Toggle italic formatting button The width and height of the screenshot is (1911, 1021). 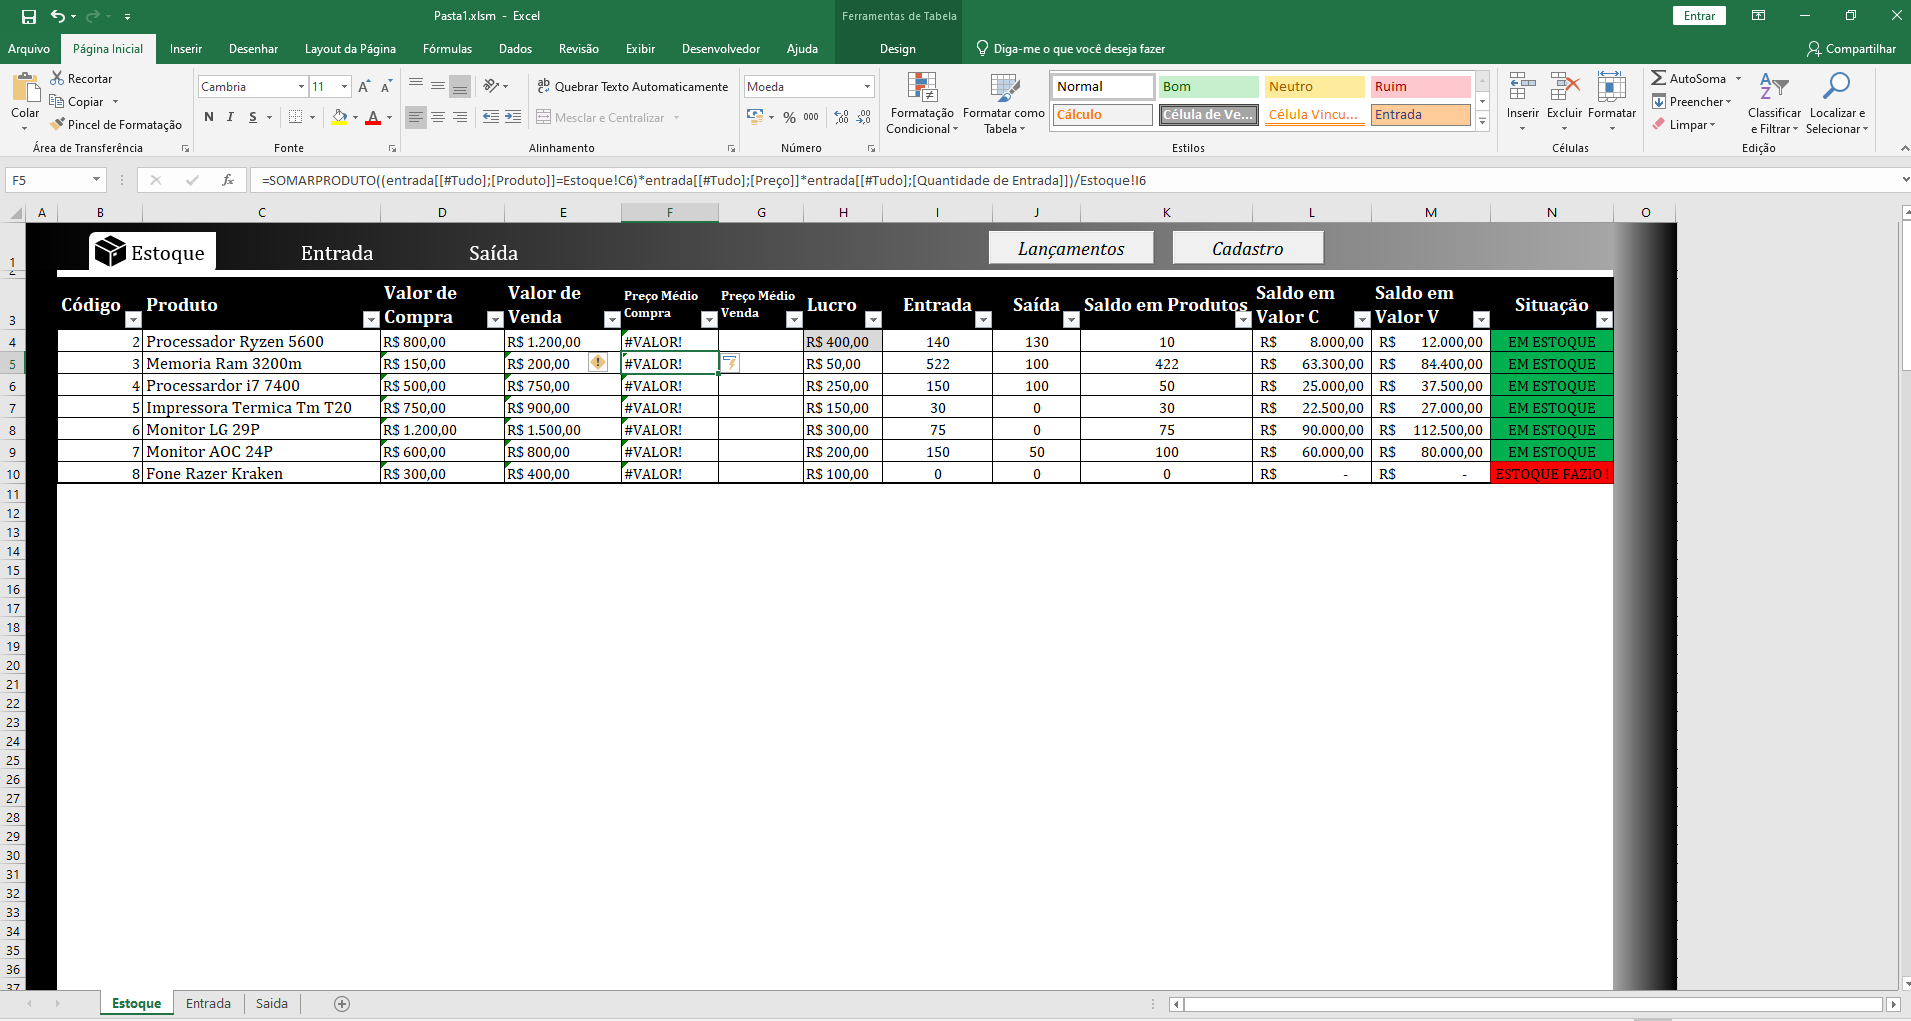point(230,117)
